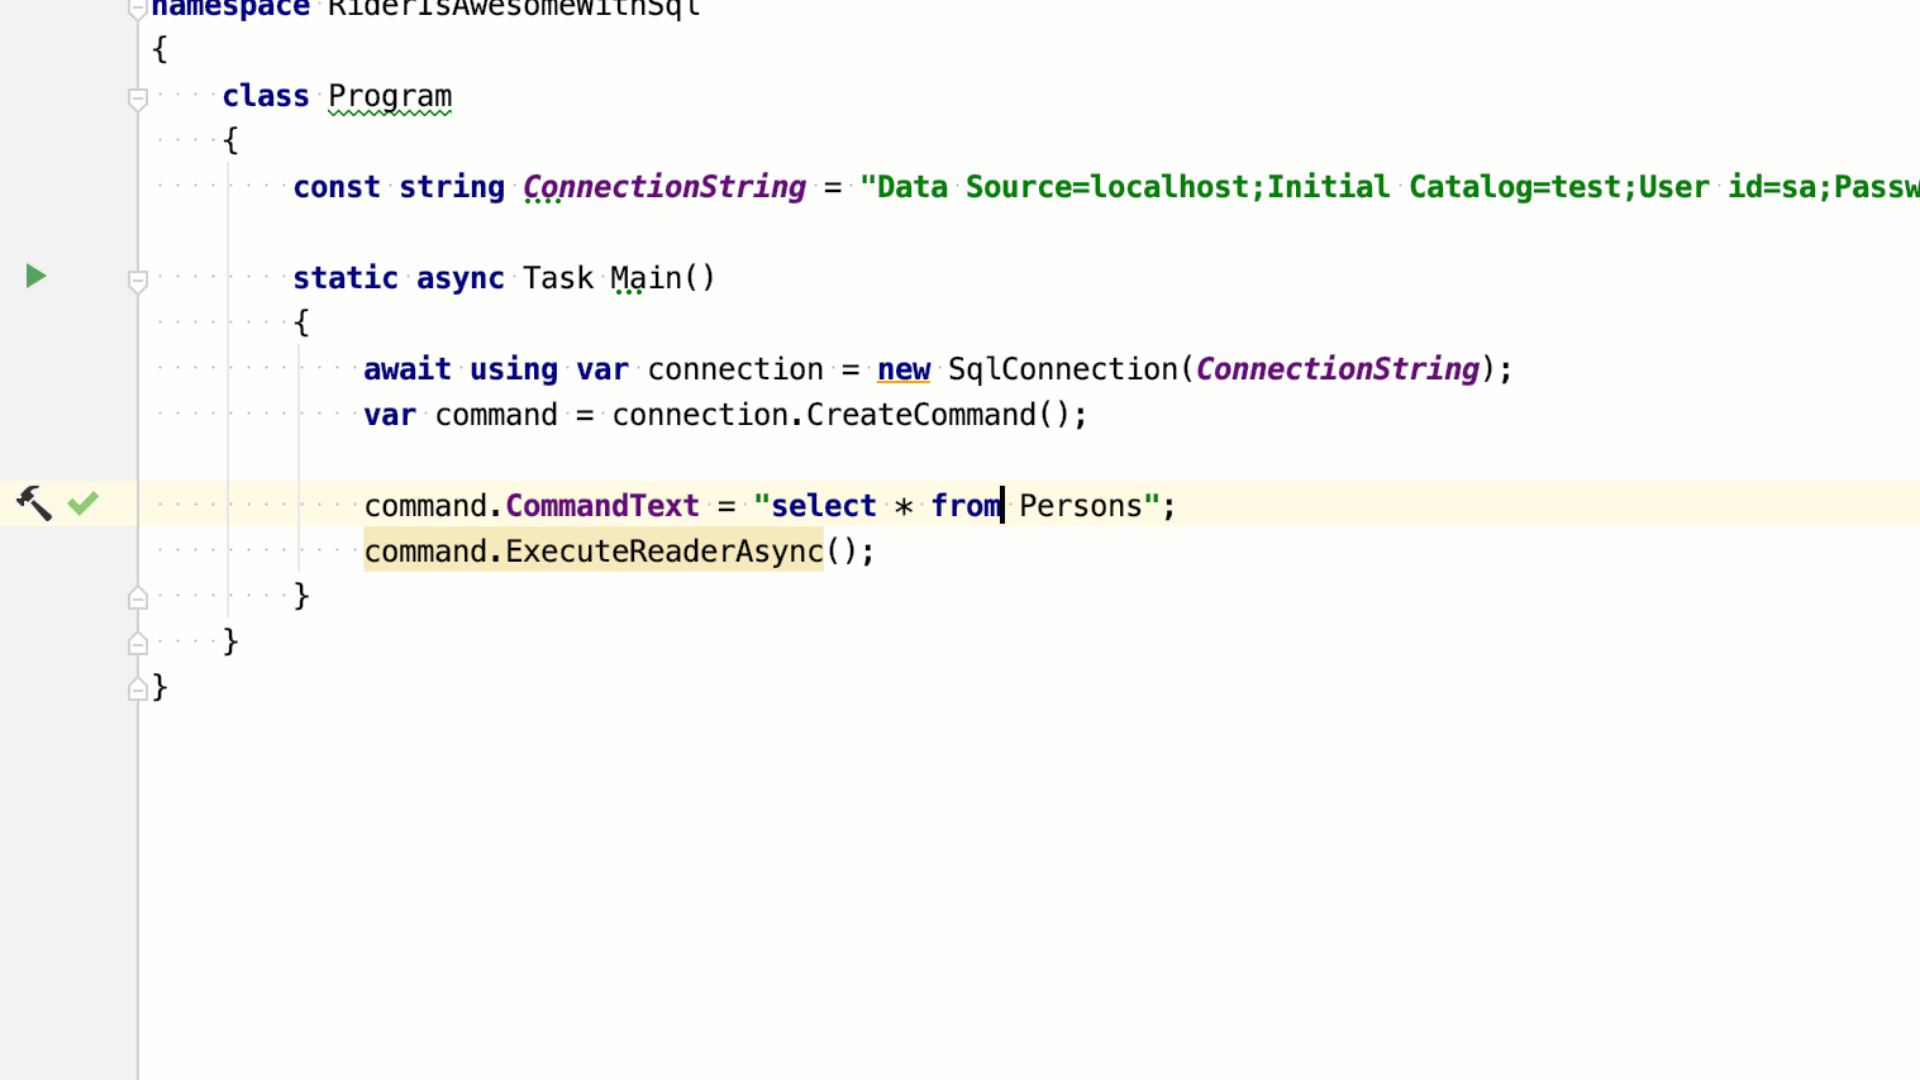Collapse the namespace RiderIsAwesomeWithSql block
The height and width of the screenshot is (1080, 1920).
point(137,5)
